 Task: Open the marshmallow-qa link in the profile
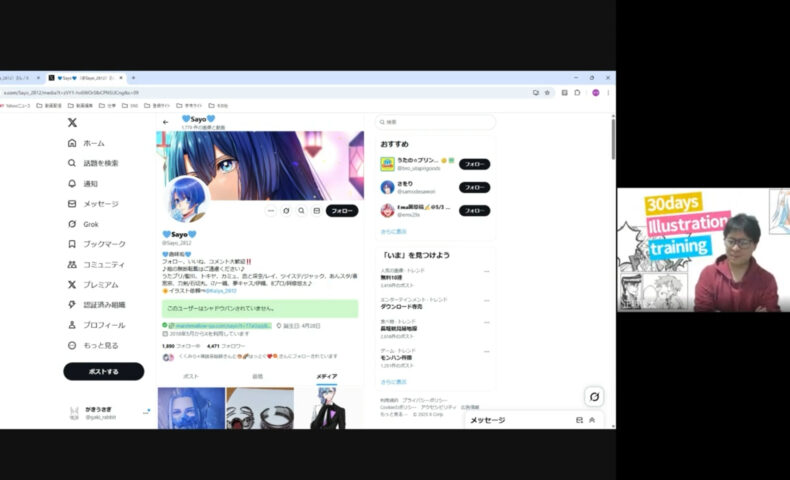click(x=221, y=325)
